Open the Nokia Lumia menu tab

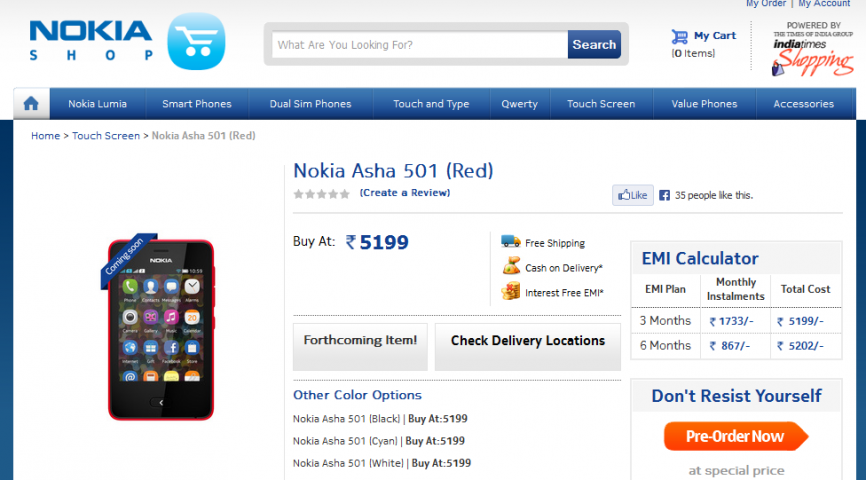pos(96,104)
